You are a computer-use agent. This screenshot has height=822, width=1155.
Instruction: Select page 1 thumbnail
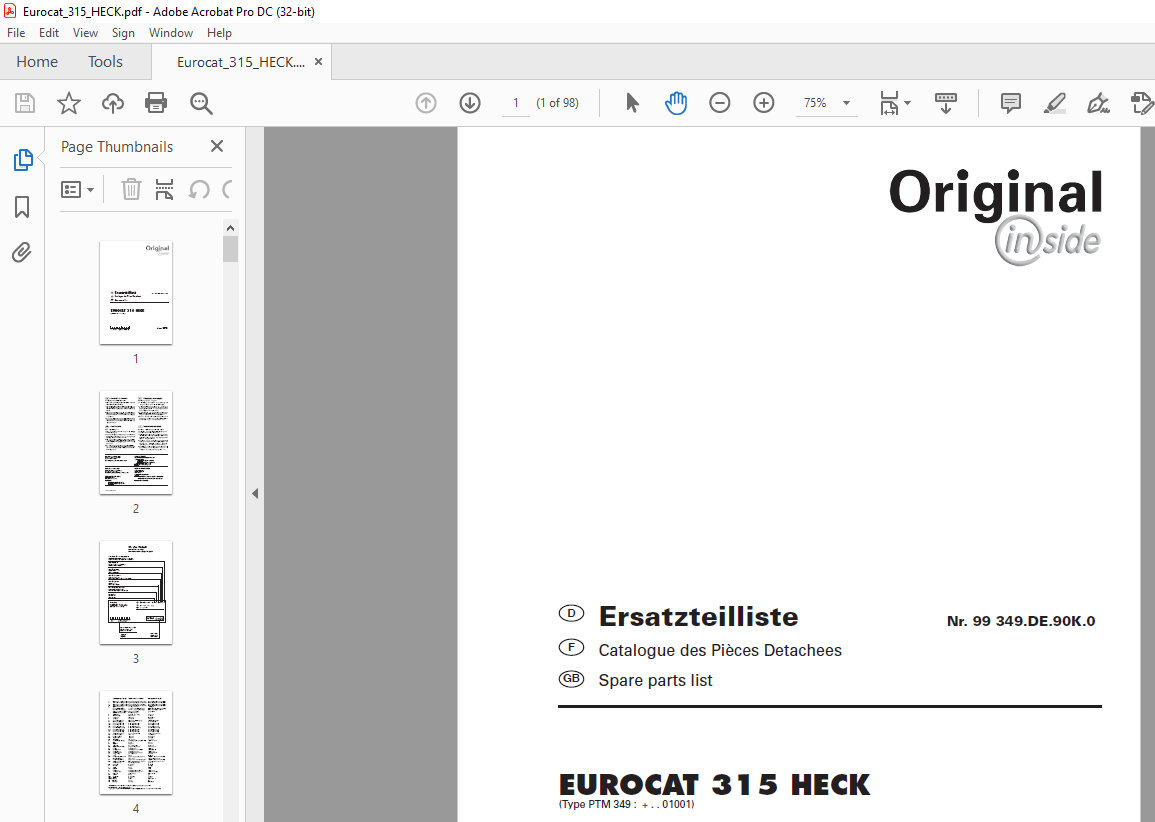(x=136, y=292)
